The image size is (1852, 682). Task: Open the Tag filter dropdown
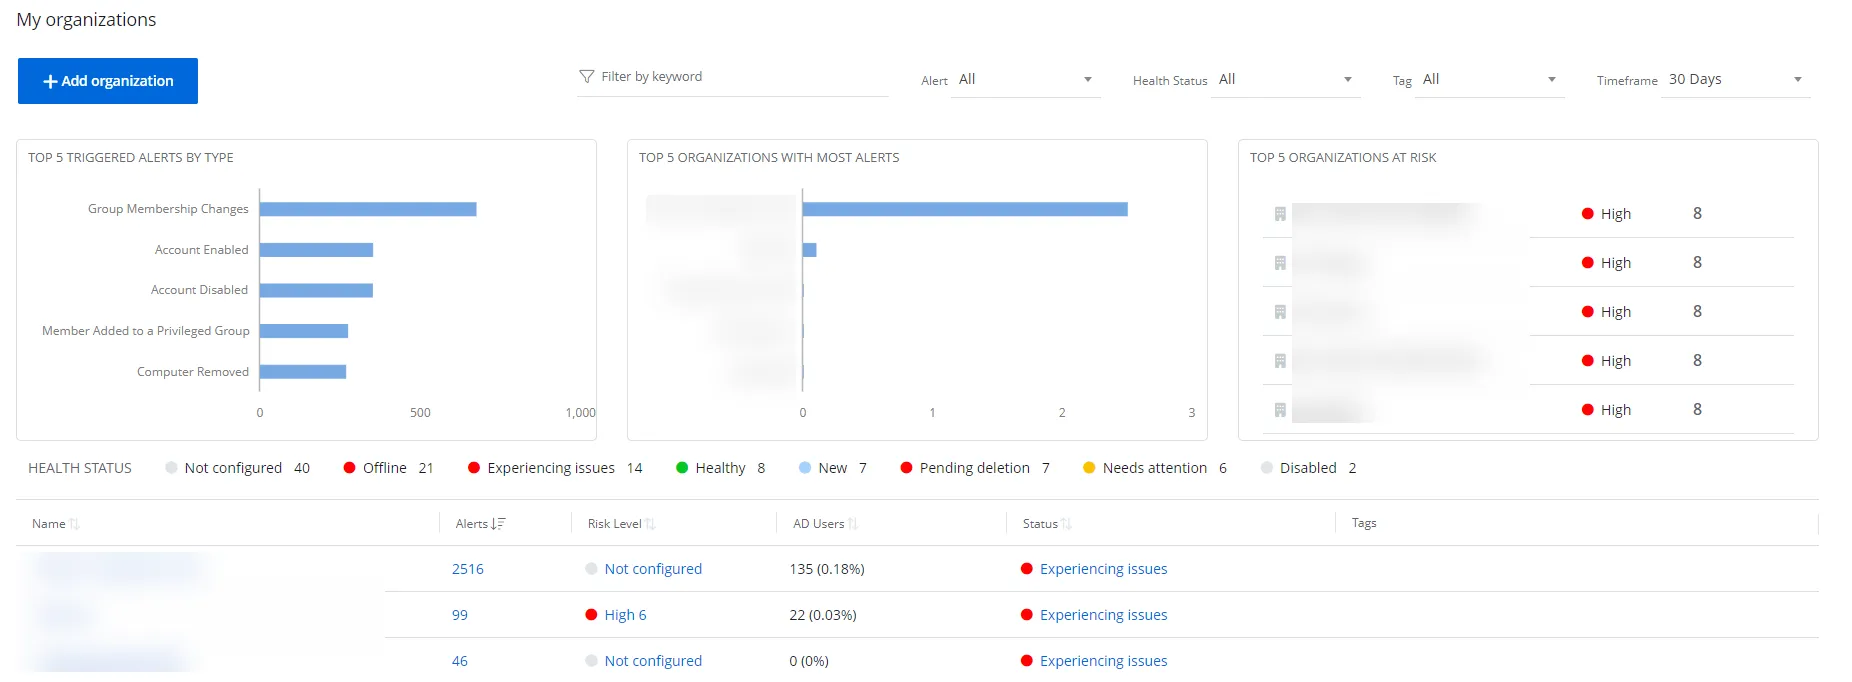click(1489, 79)
